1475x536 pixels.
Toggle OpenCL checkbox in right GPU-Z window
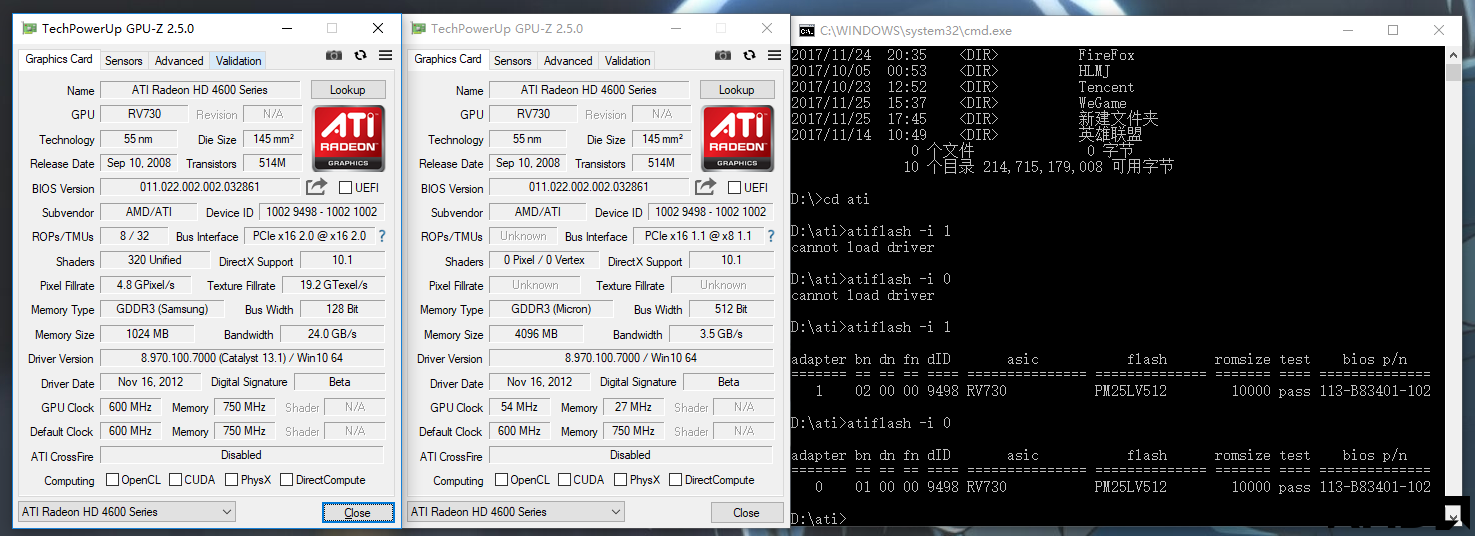tap(501, 480)
